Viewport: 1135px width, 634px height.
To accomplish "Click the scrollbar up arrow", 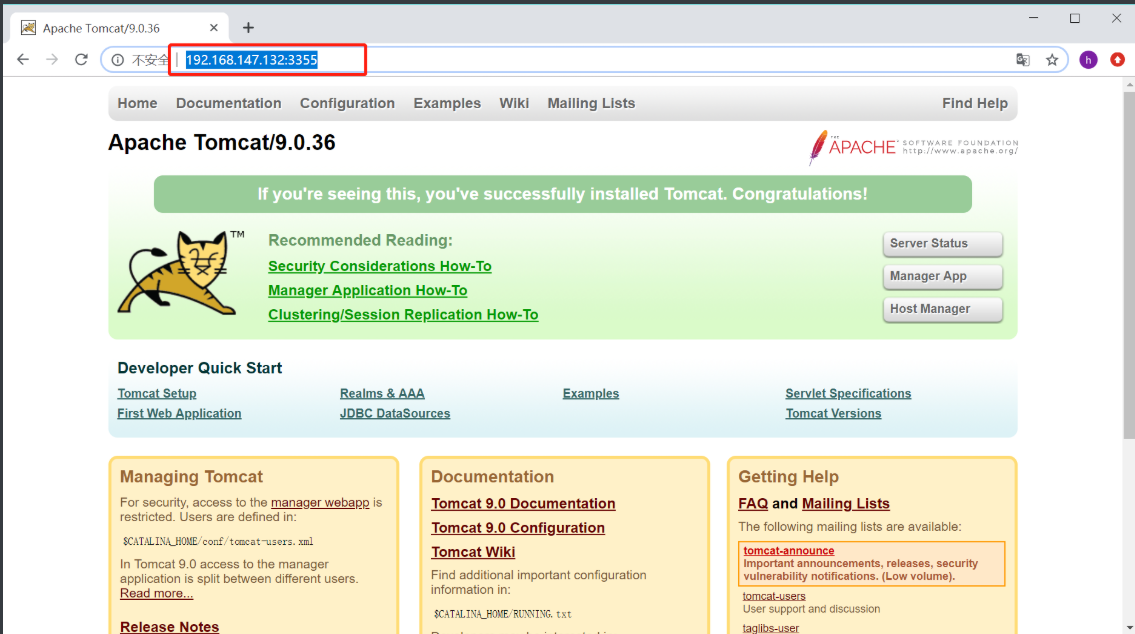I will [1129, 85].
